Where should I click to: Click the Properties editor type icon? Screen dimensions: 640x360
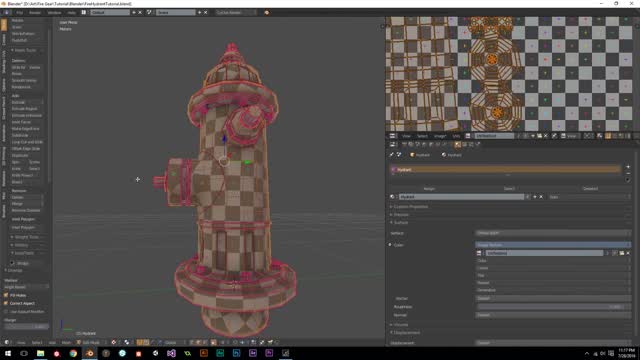(x=392, y=144)
